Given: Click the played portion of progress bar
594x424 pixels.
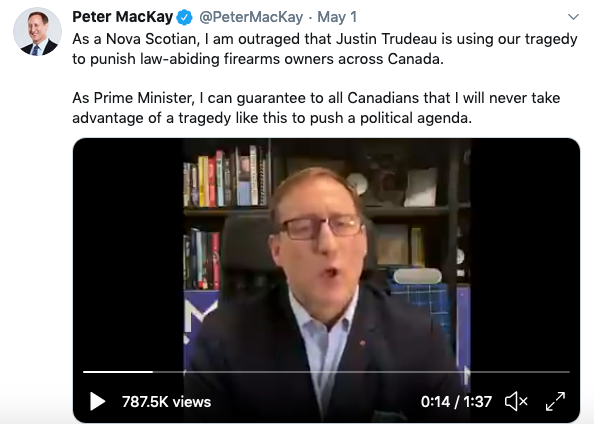Looking at the screenshot, I should pos(118,372).
